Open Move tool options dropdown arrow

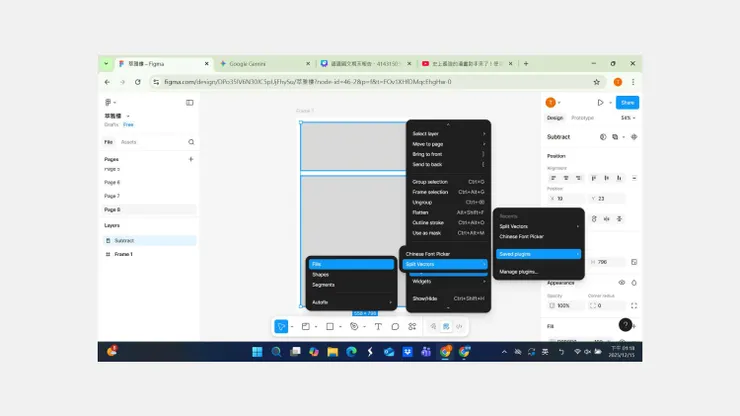click(292, 327)
